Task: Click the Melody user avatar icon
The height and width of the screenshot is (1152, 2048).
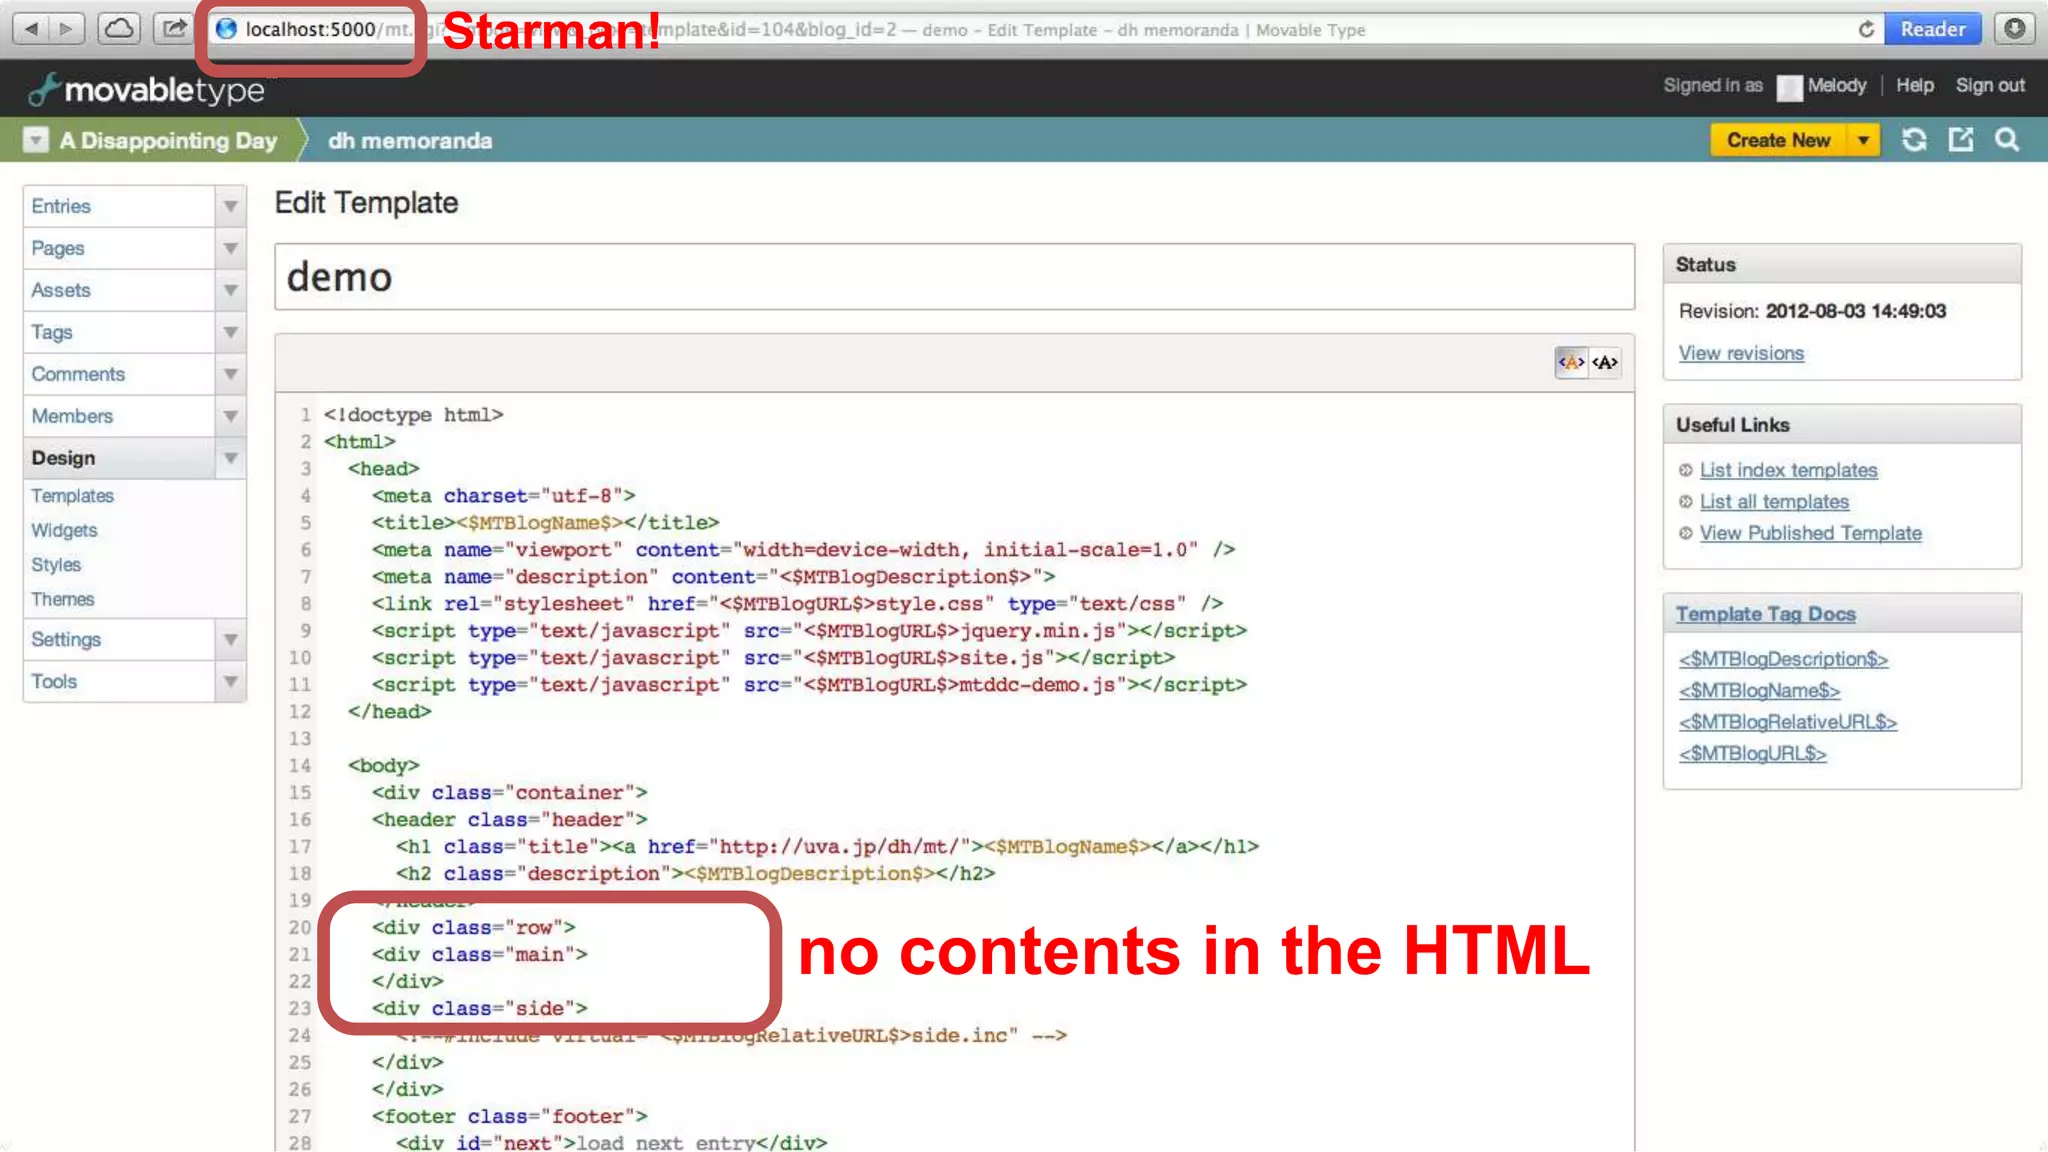Action: point(1790,87)
